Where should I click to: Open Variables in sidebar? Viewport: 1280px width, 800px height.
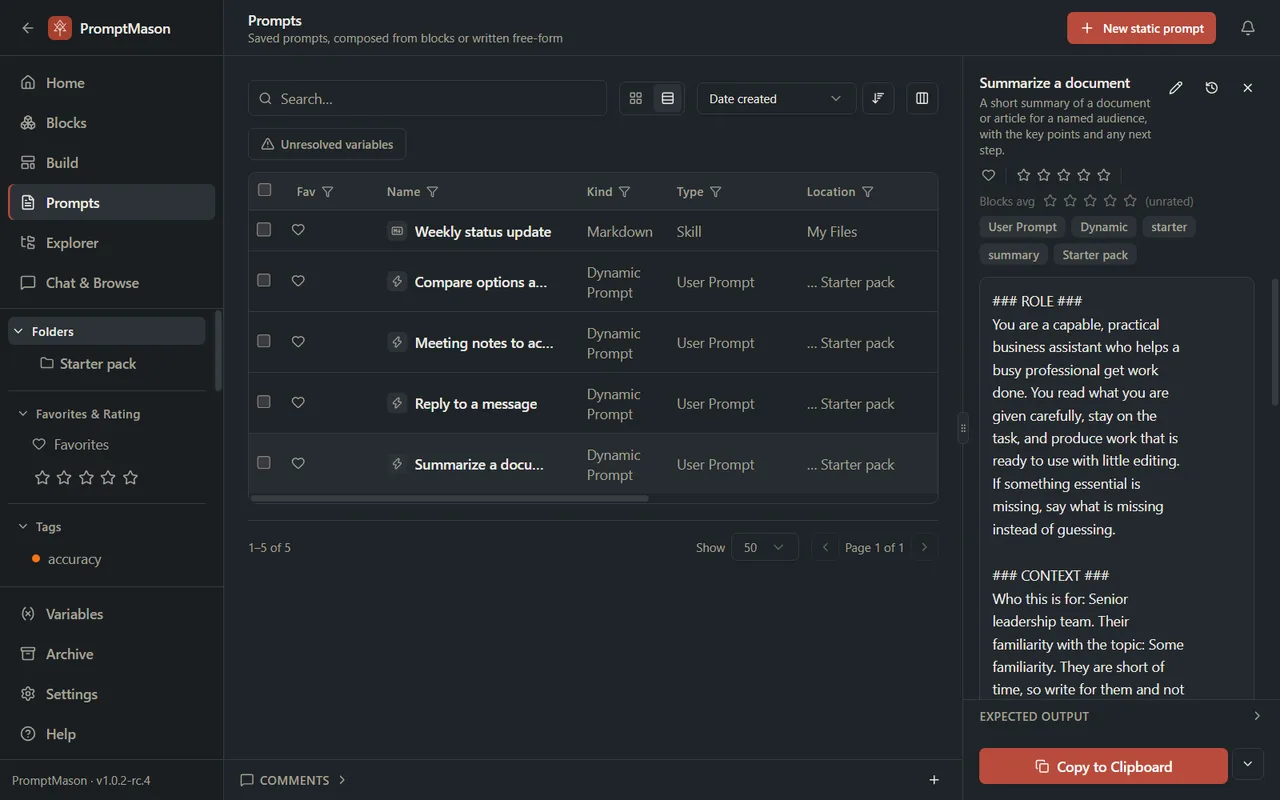click(111, 614)
